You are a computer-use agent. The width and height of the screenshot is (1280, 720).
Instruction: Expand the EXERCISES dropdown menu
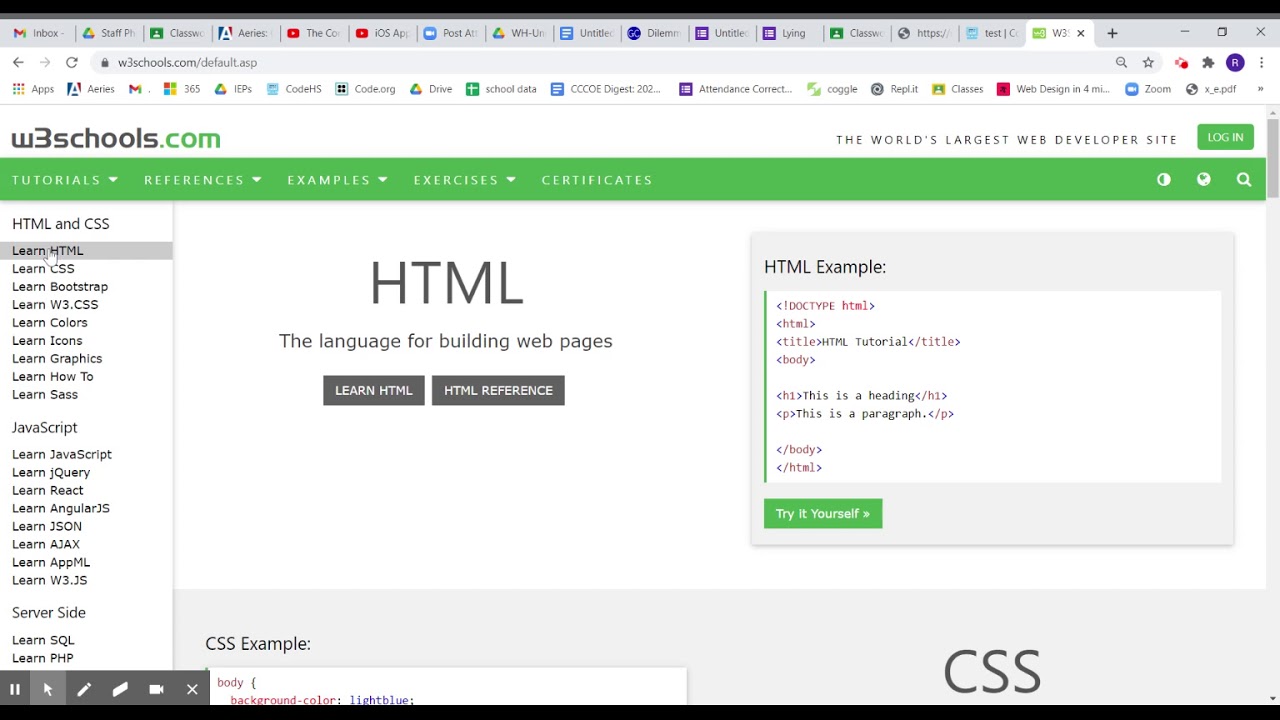(x=465, y=180)
